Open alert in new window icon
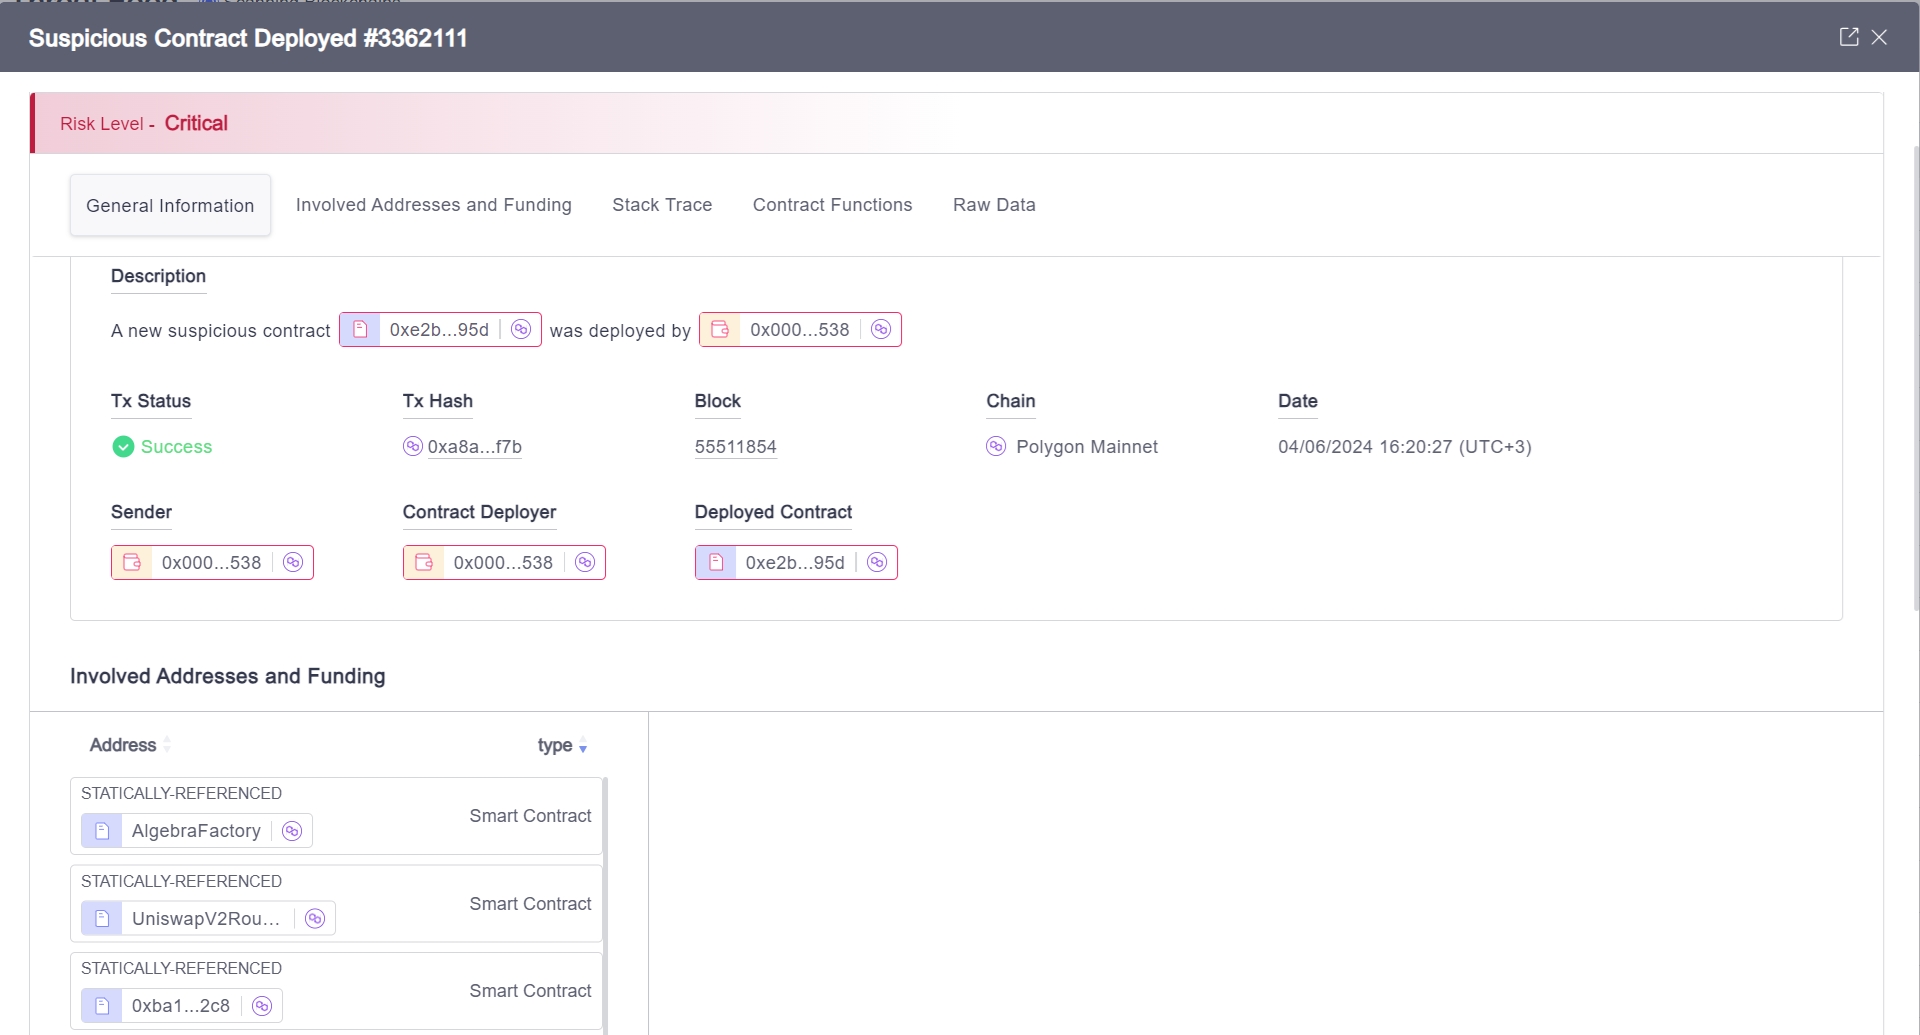Screen dimensions: 1920x1035 tap(1848, 37)
